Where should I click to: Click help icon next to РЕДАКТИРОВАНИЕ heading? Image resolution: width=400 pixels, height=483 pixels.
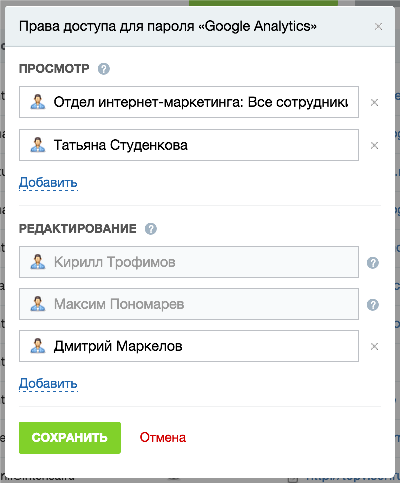(151, 229)
